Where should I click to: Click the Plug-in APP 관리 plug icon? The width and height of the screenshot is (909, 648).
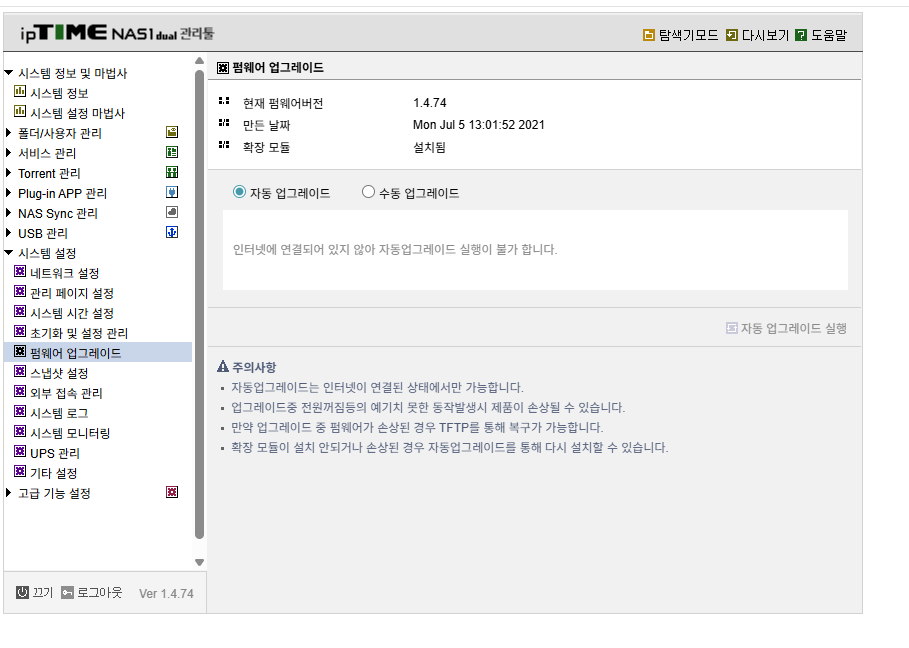[172, 192]
